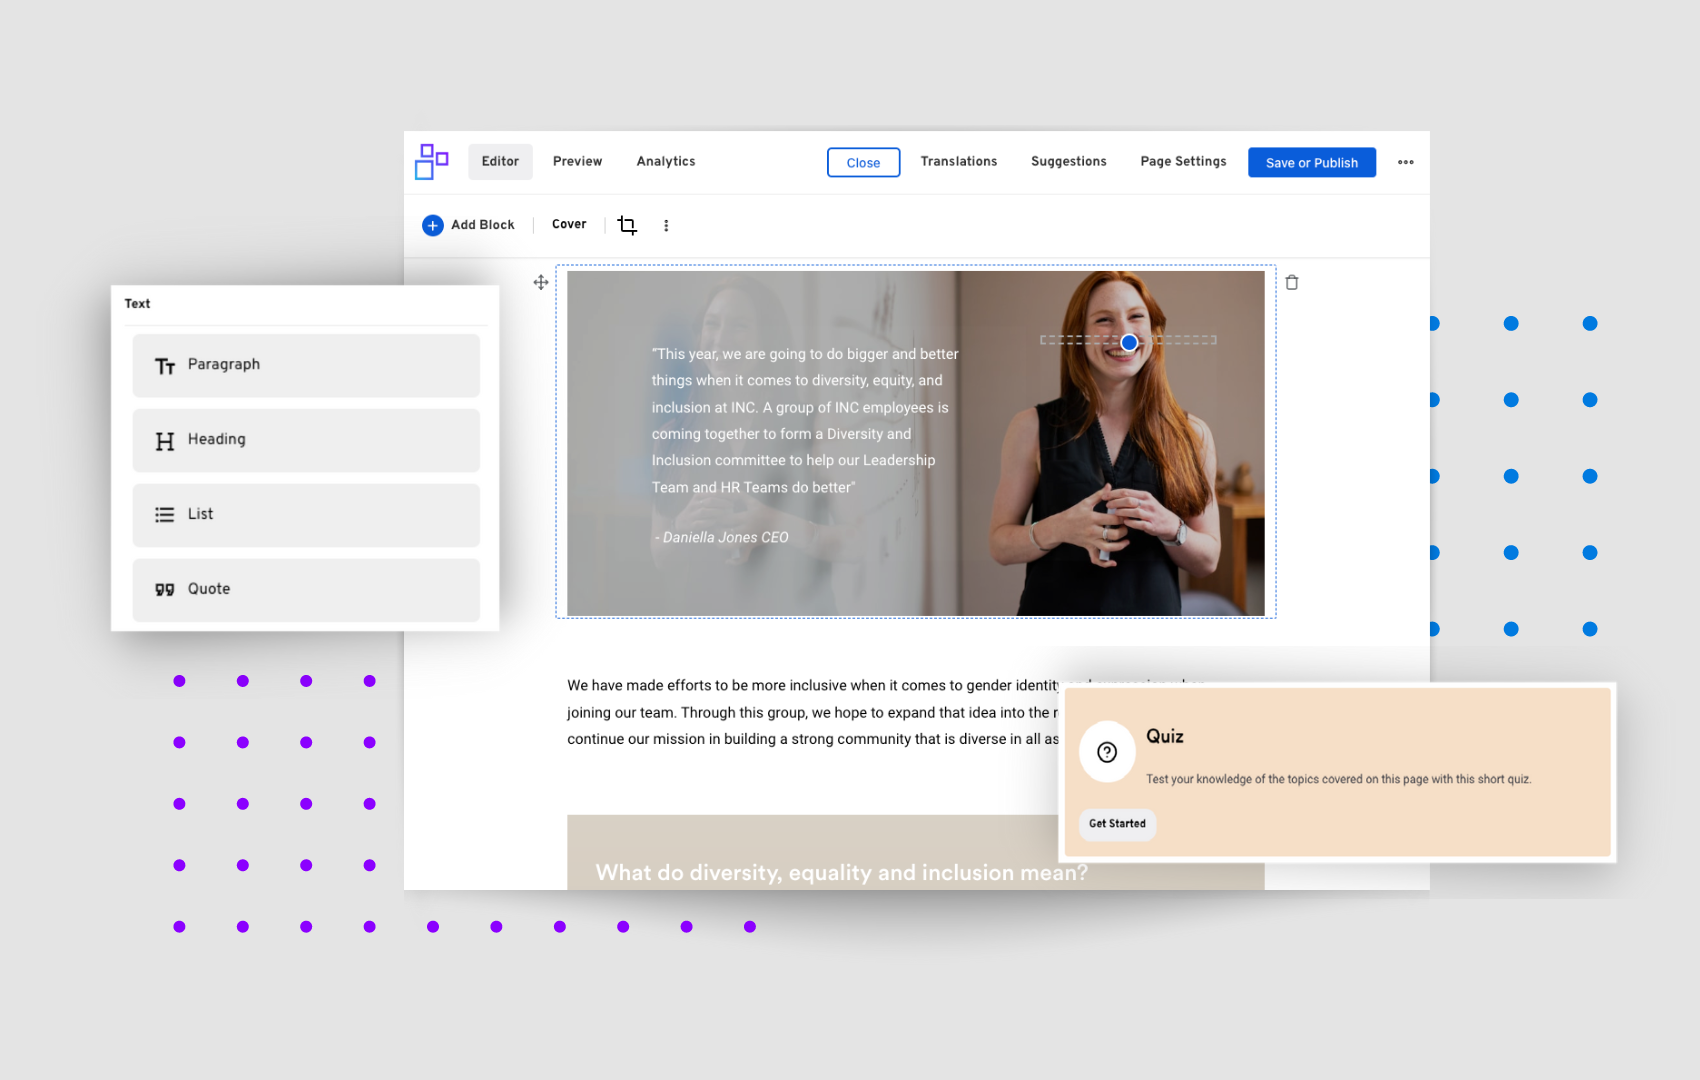Grab the move handle beside the cover
Viewport: 1700px width, 1080px height.
pyautogui.click(x=540, y=282)
